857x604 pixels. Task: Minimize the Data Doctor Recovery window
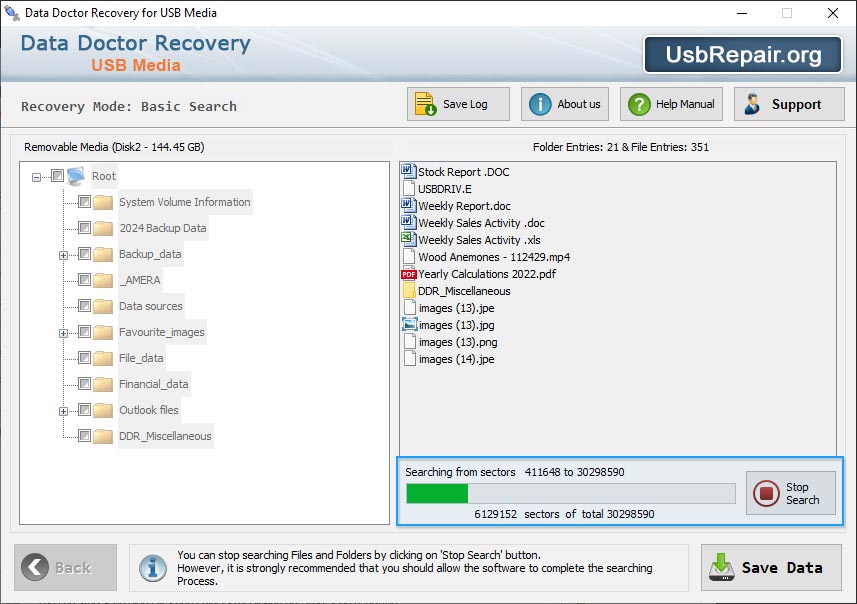click(x=742, y=13)
